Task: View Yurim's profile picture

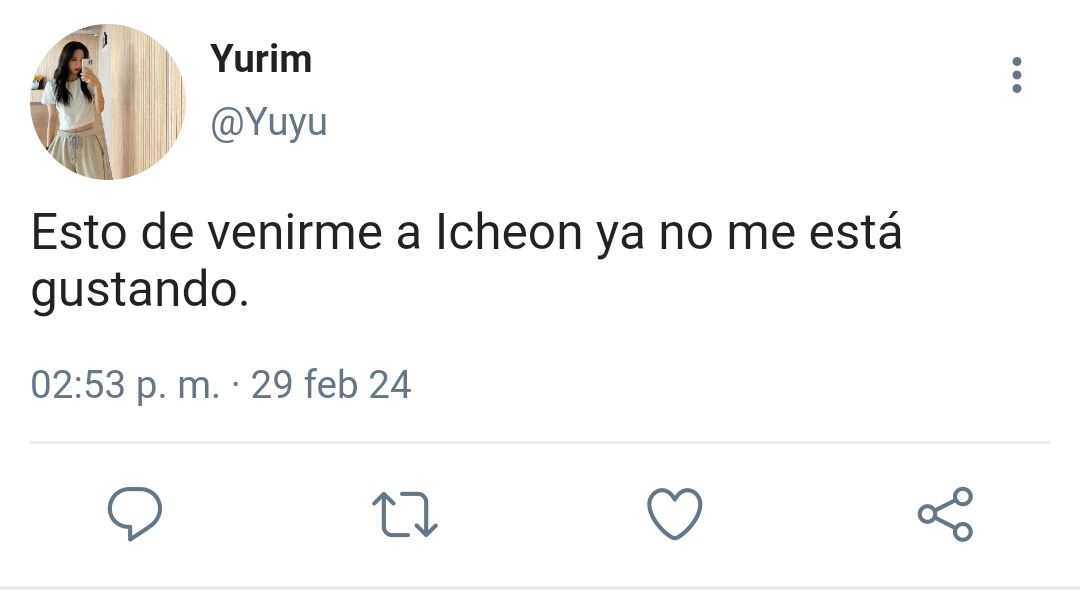Action: (107, 102)
